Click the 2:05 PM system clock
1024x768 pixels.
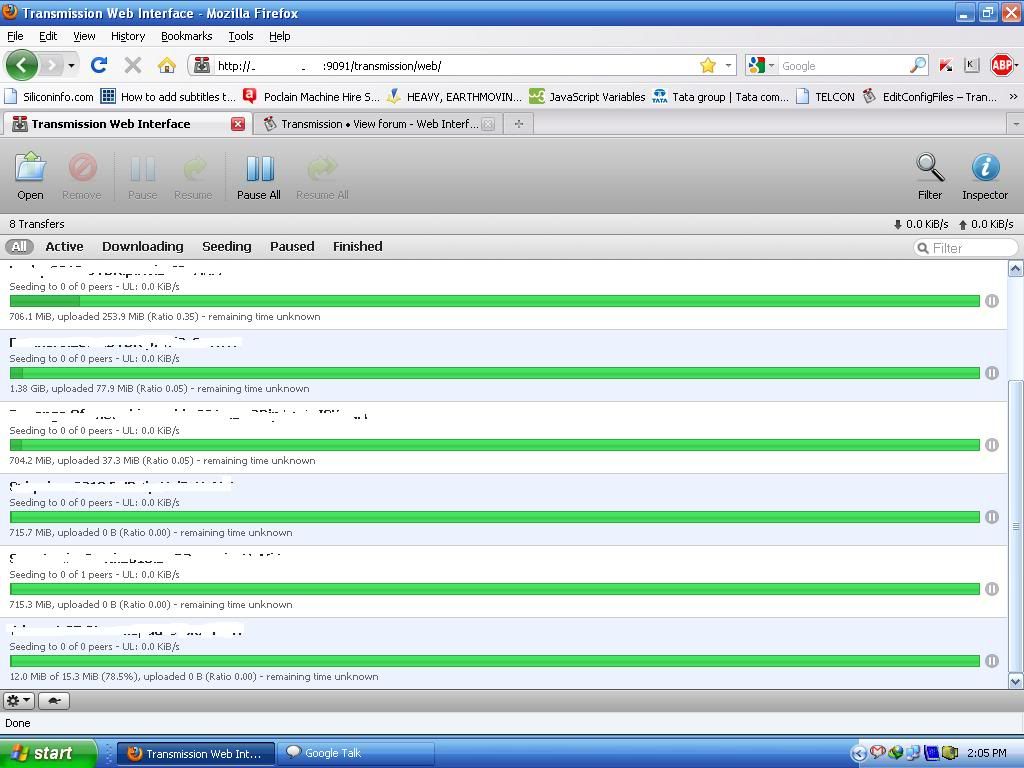[x=986, y=753]
